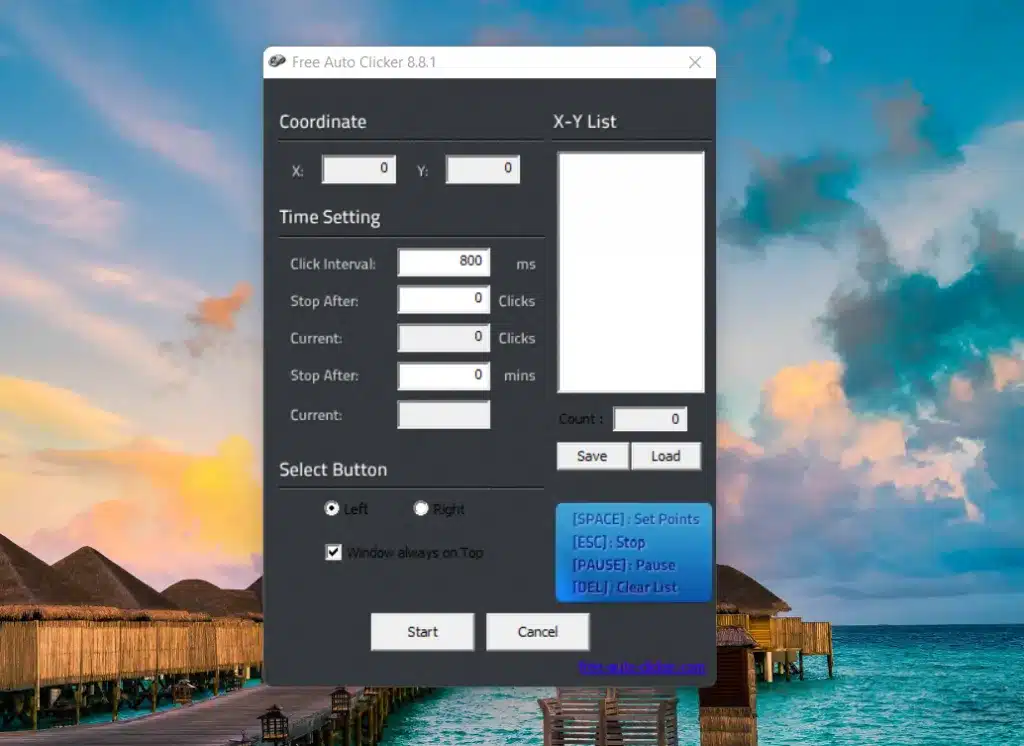Click the Count field showing 0
Image resolution: width=1024 pixels, height=746 pixels.
coord(650,419)
